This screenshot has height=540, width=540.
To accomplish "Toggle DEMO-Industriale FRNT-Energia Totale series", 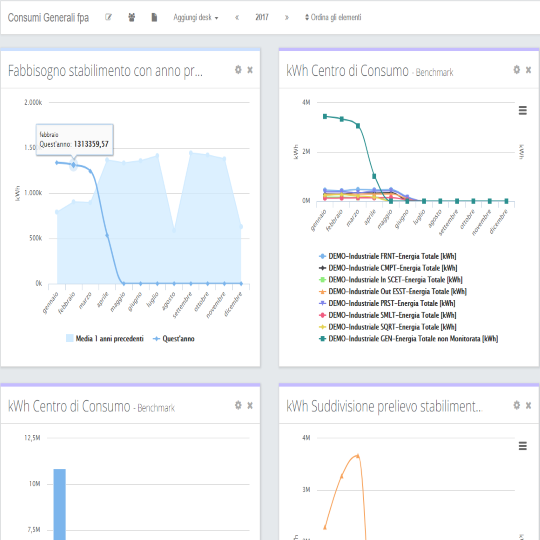I will tap(388, 256).
